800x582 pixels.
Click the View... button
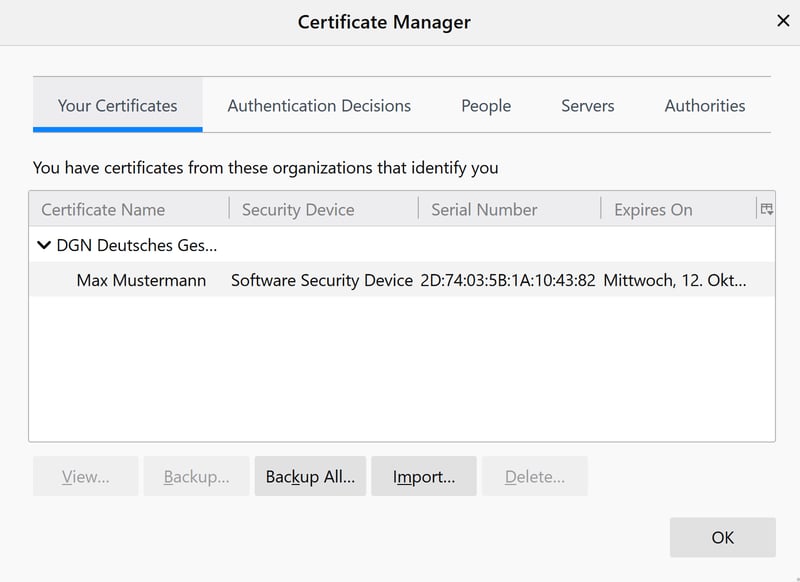point(86,477)
